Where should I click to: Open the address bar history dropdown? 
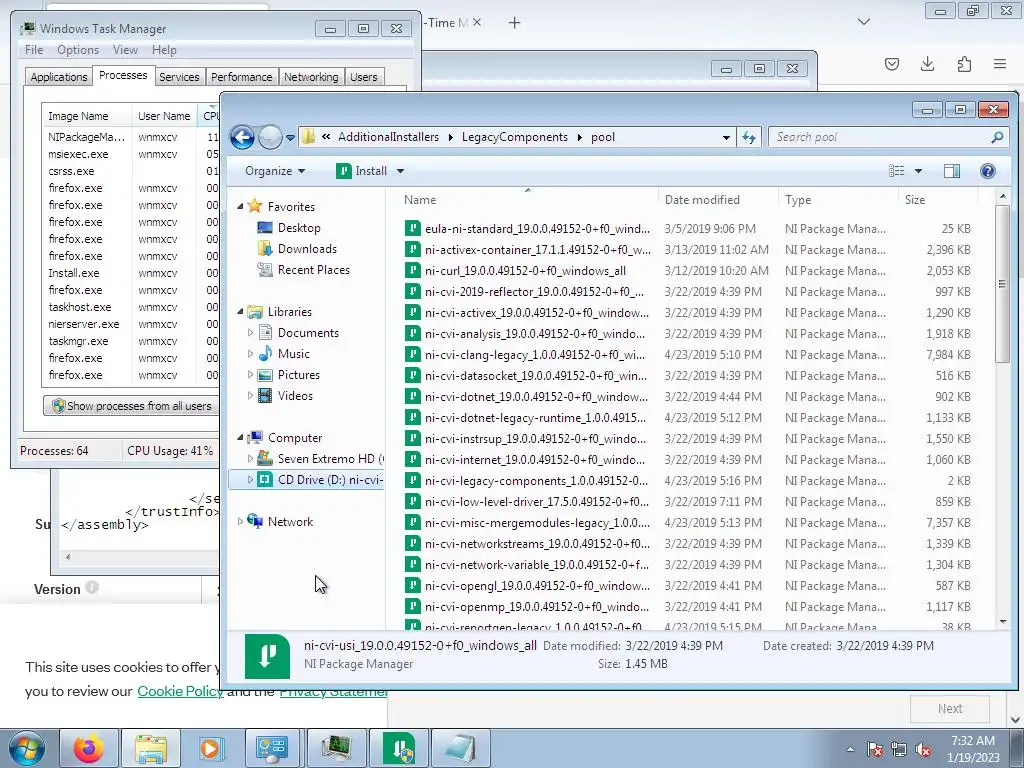(x=726, y=137)
